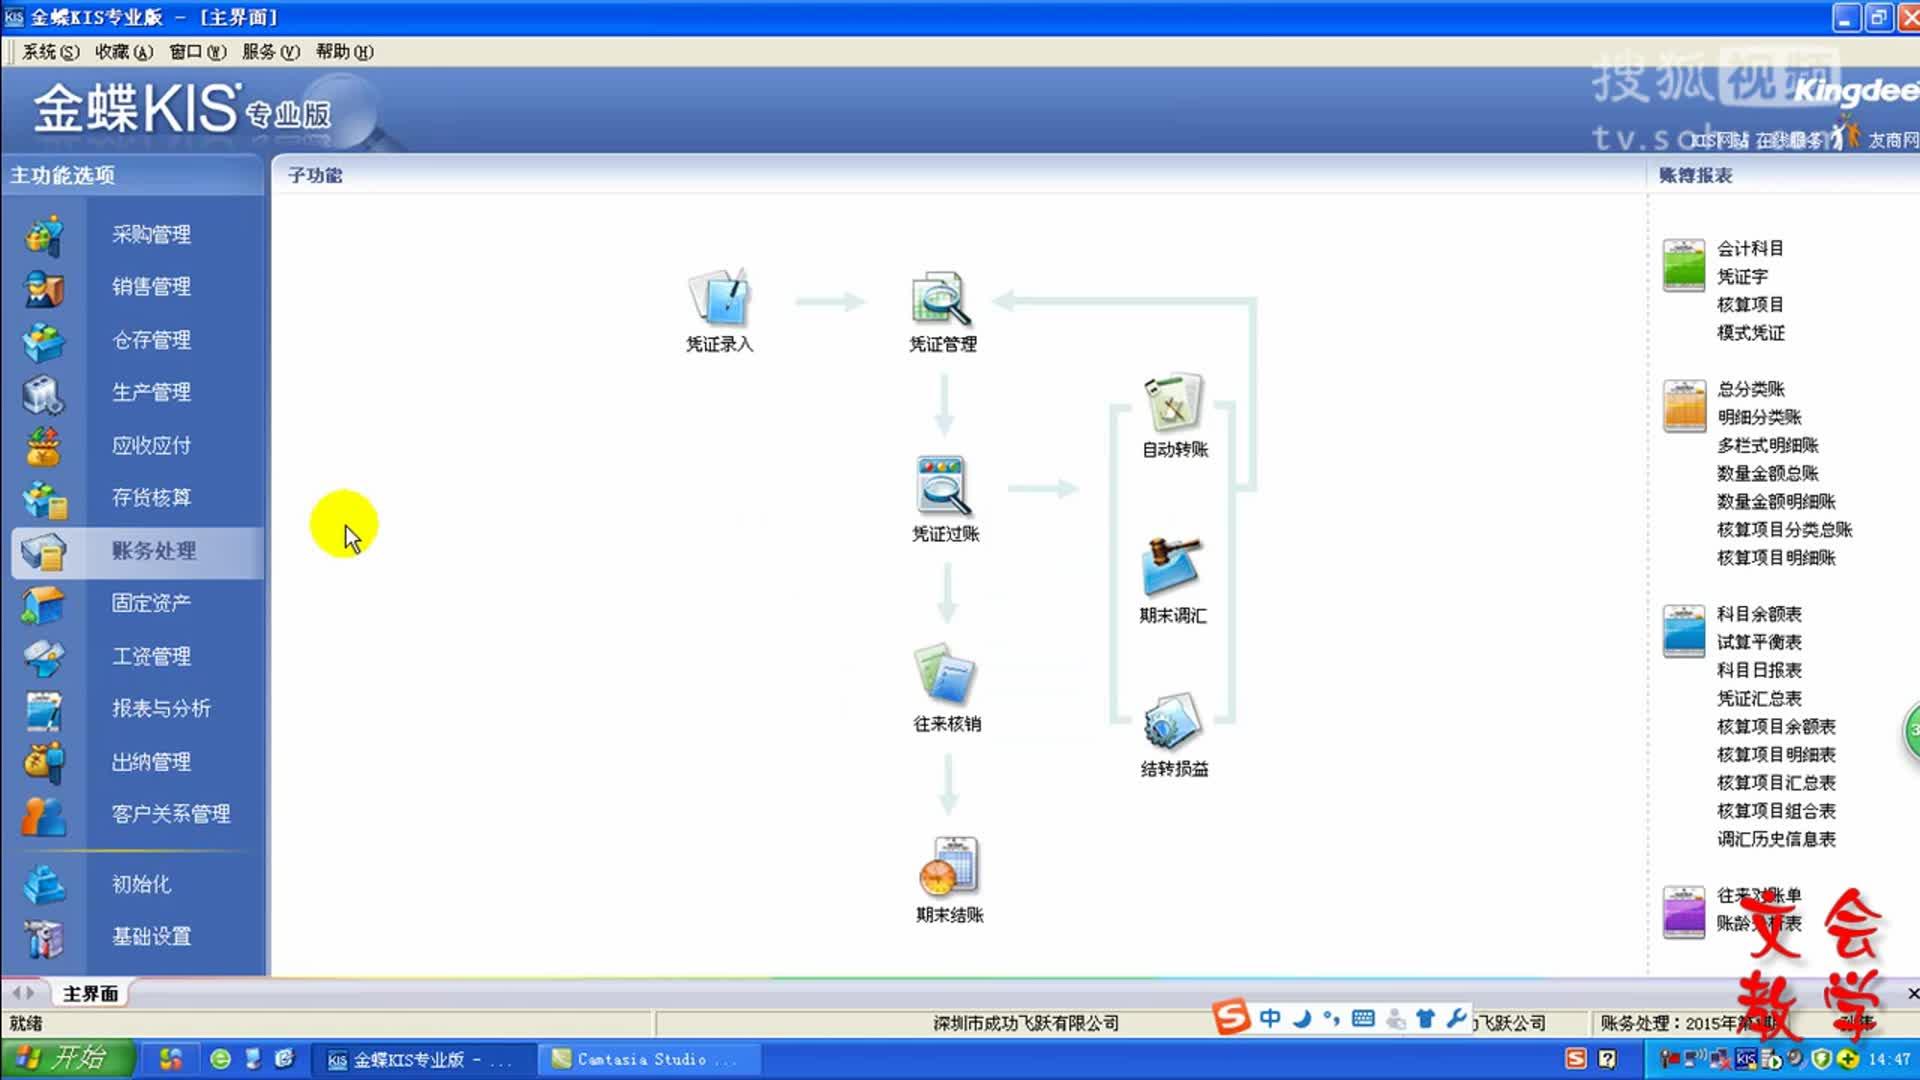Click the Windows 开始 start button
Screen dimensions: 1920x1080
point(66,1058)
